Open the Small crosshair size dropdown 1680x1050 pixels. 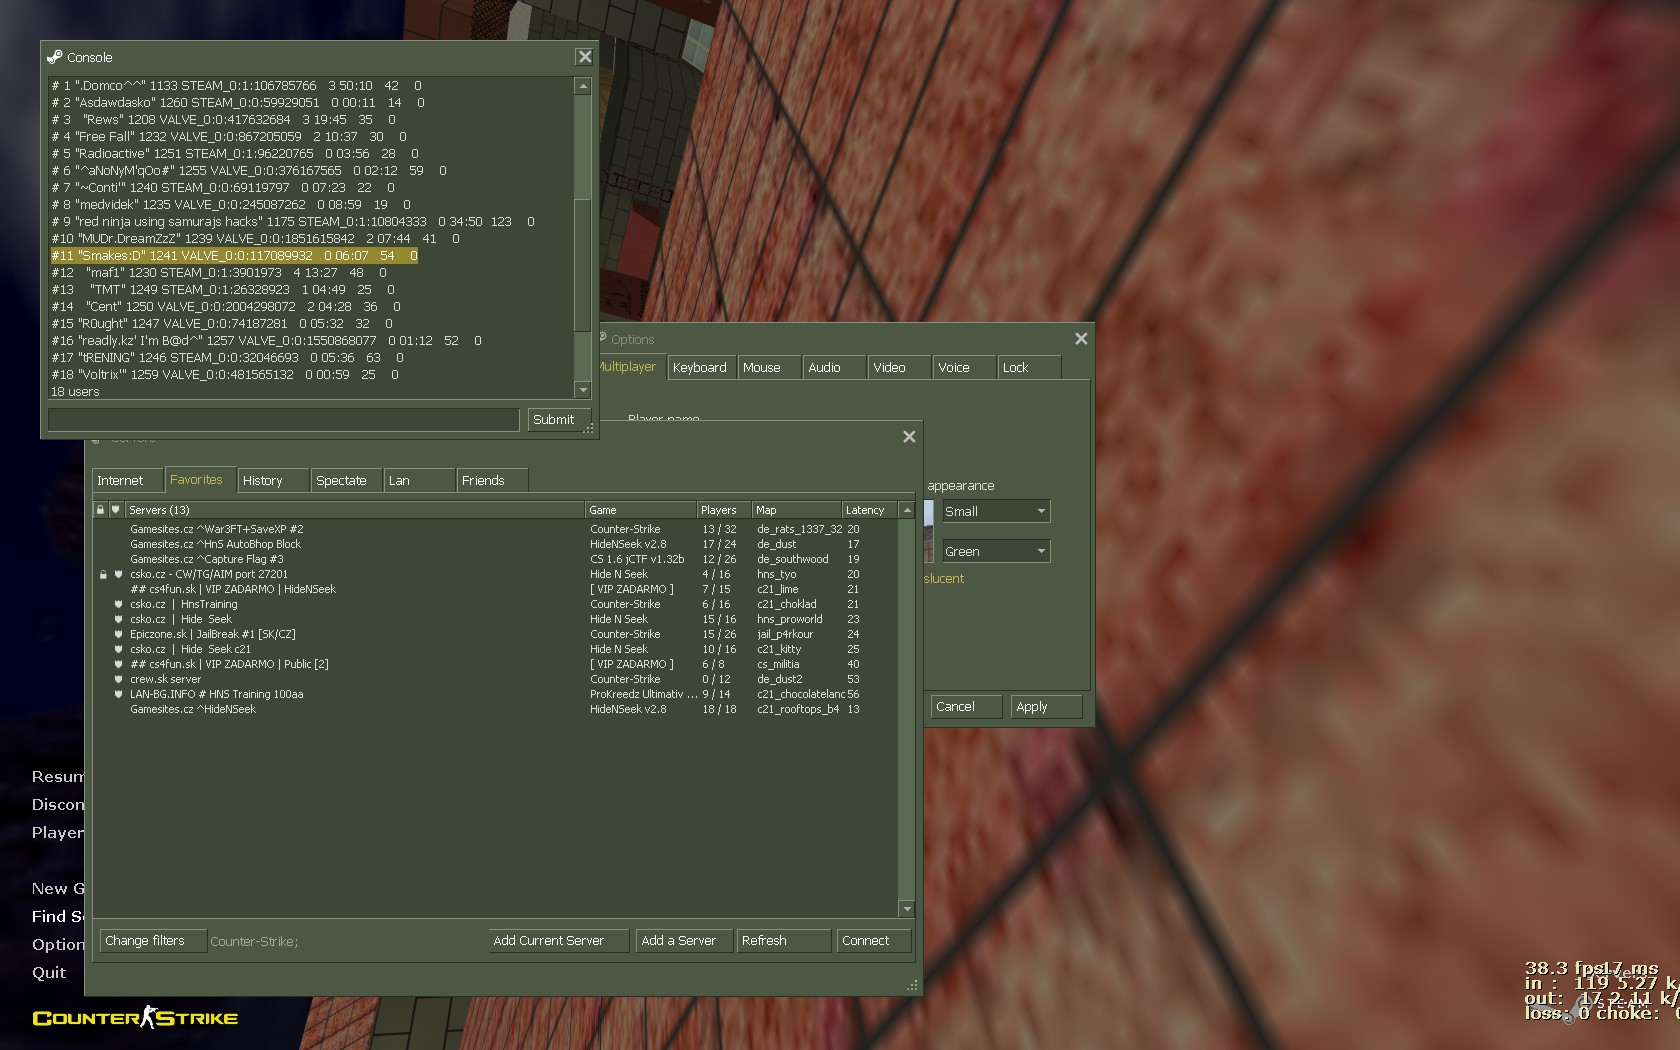click(x=995, y=511)
